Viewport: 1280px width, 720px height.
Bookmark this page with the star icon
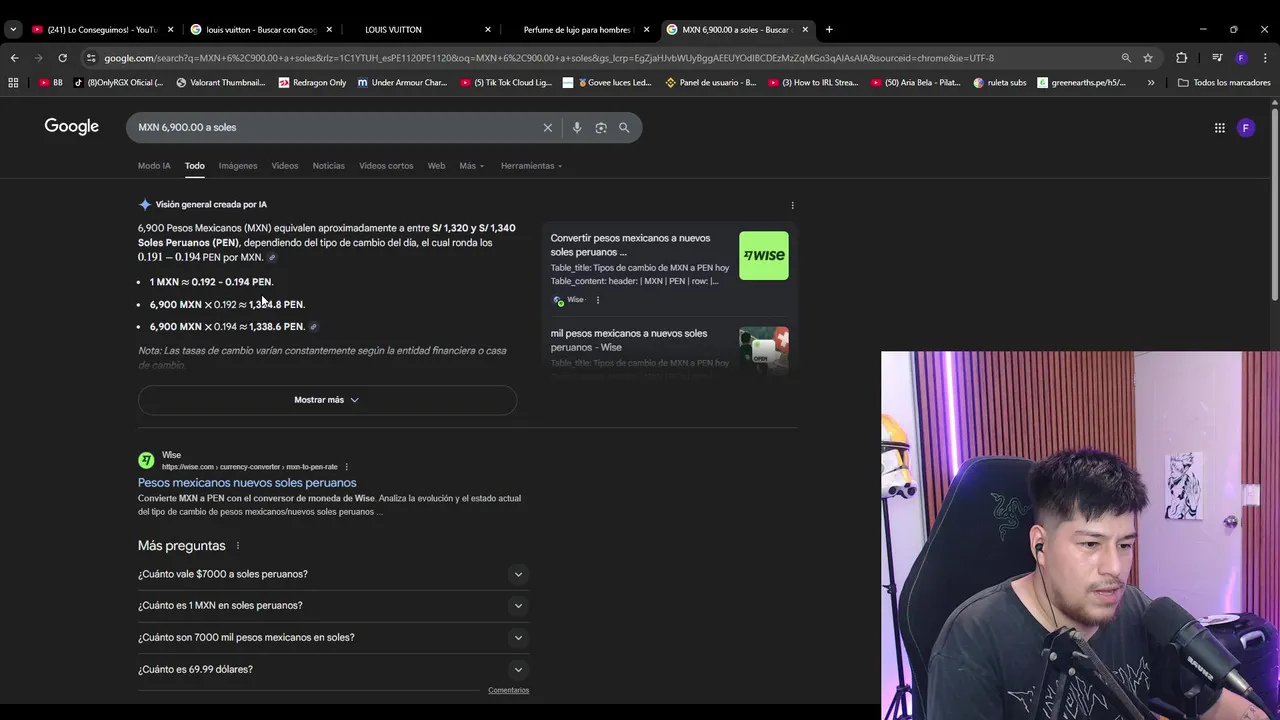pos(1148,58)
